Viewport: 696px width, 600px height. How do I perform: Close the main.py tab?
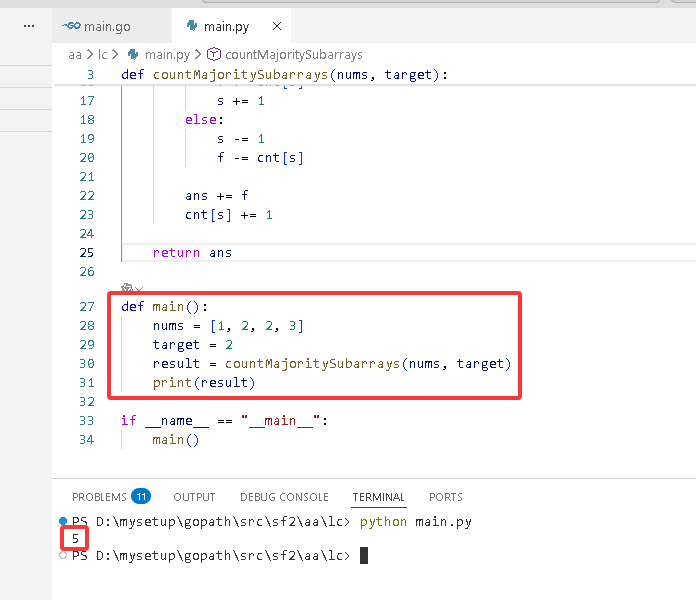(x=277, y=26)
